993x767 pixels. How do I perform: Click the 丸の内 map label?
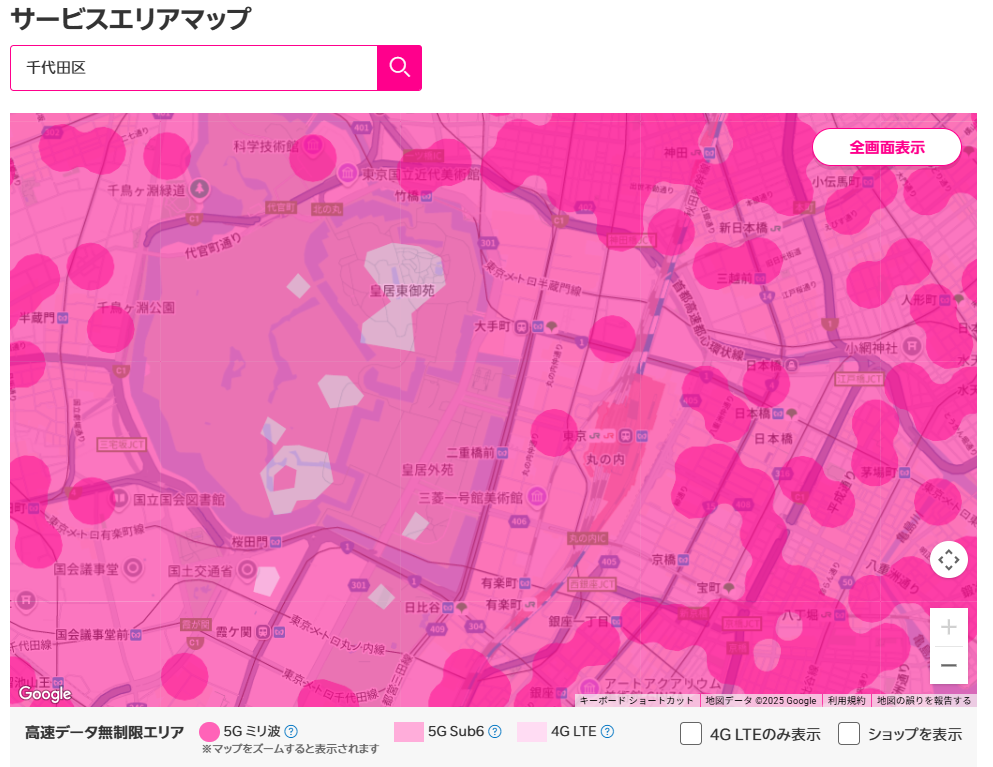[605, 459]
